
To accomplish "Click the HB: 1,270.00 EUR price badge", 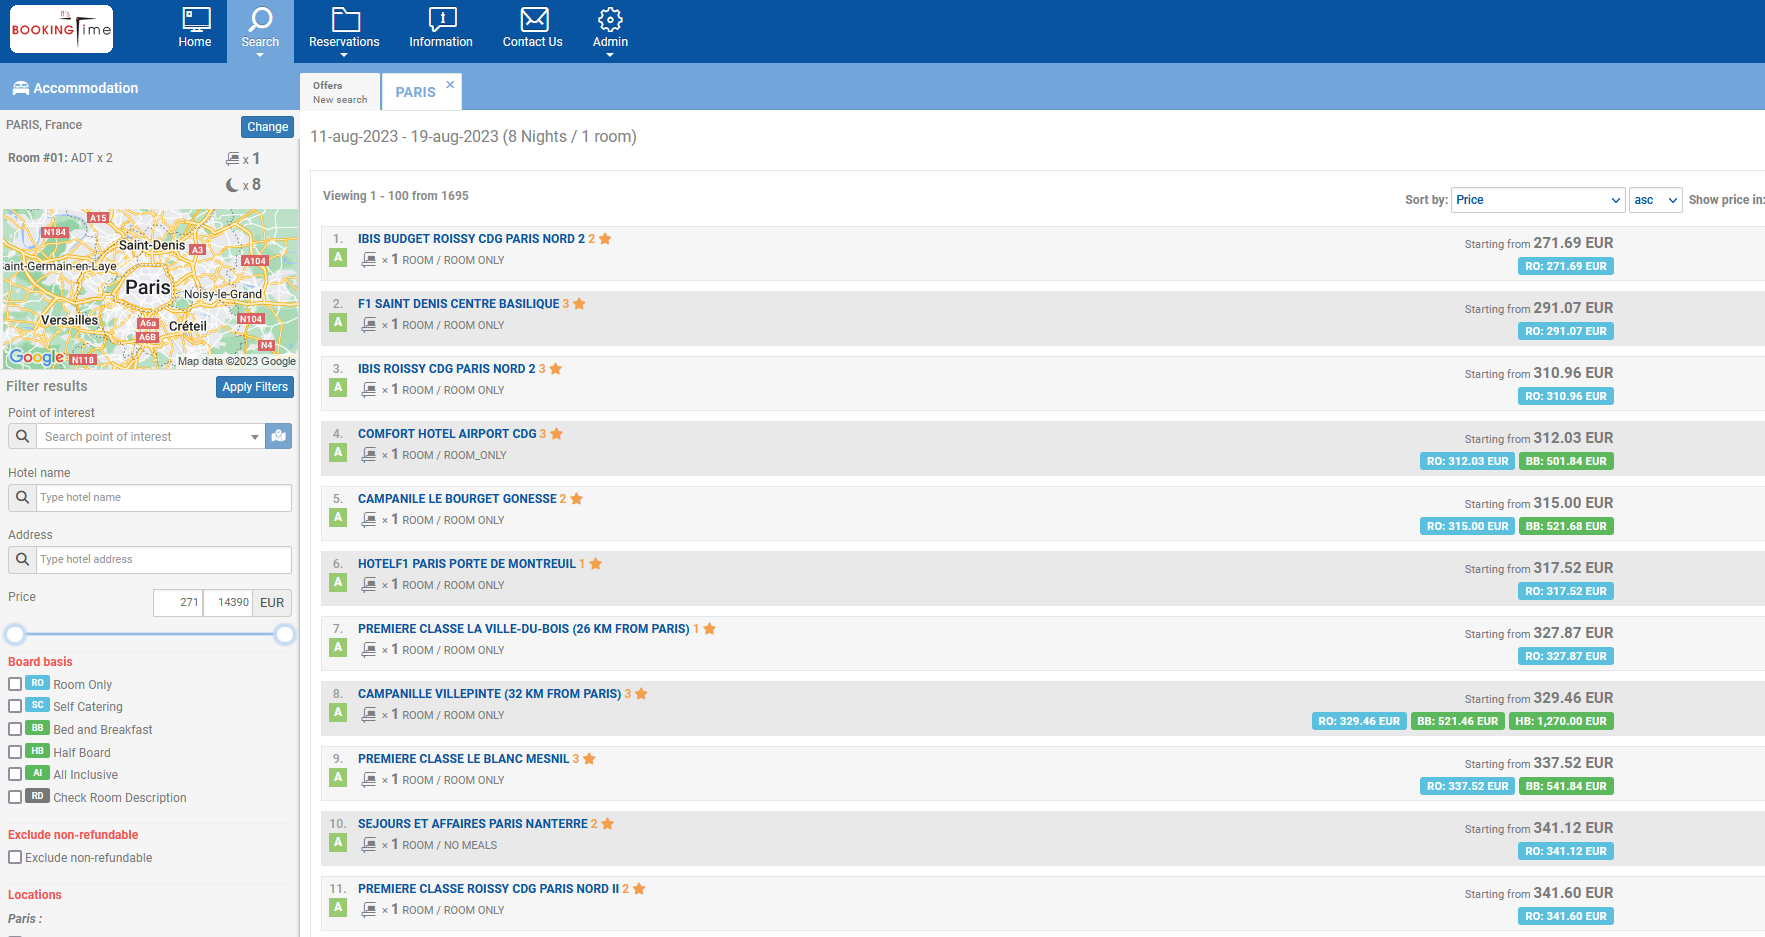I will coord(1561,721).
